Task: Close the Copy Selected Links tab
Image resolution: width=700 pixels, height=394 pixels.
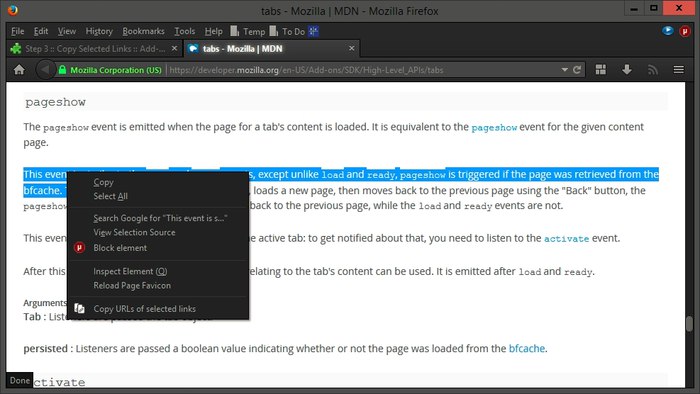Action: point(175,48)
